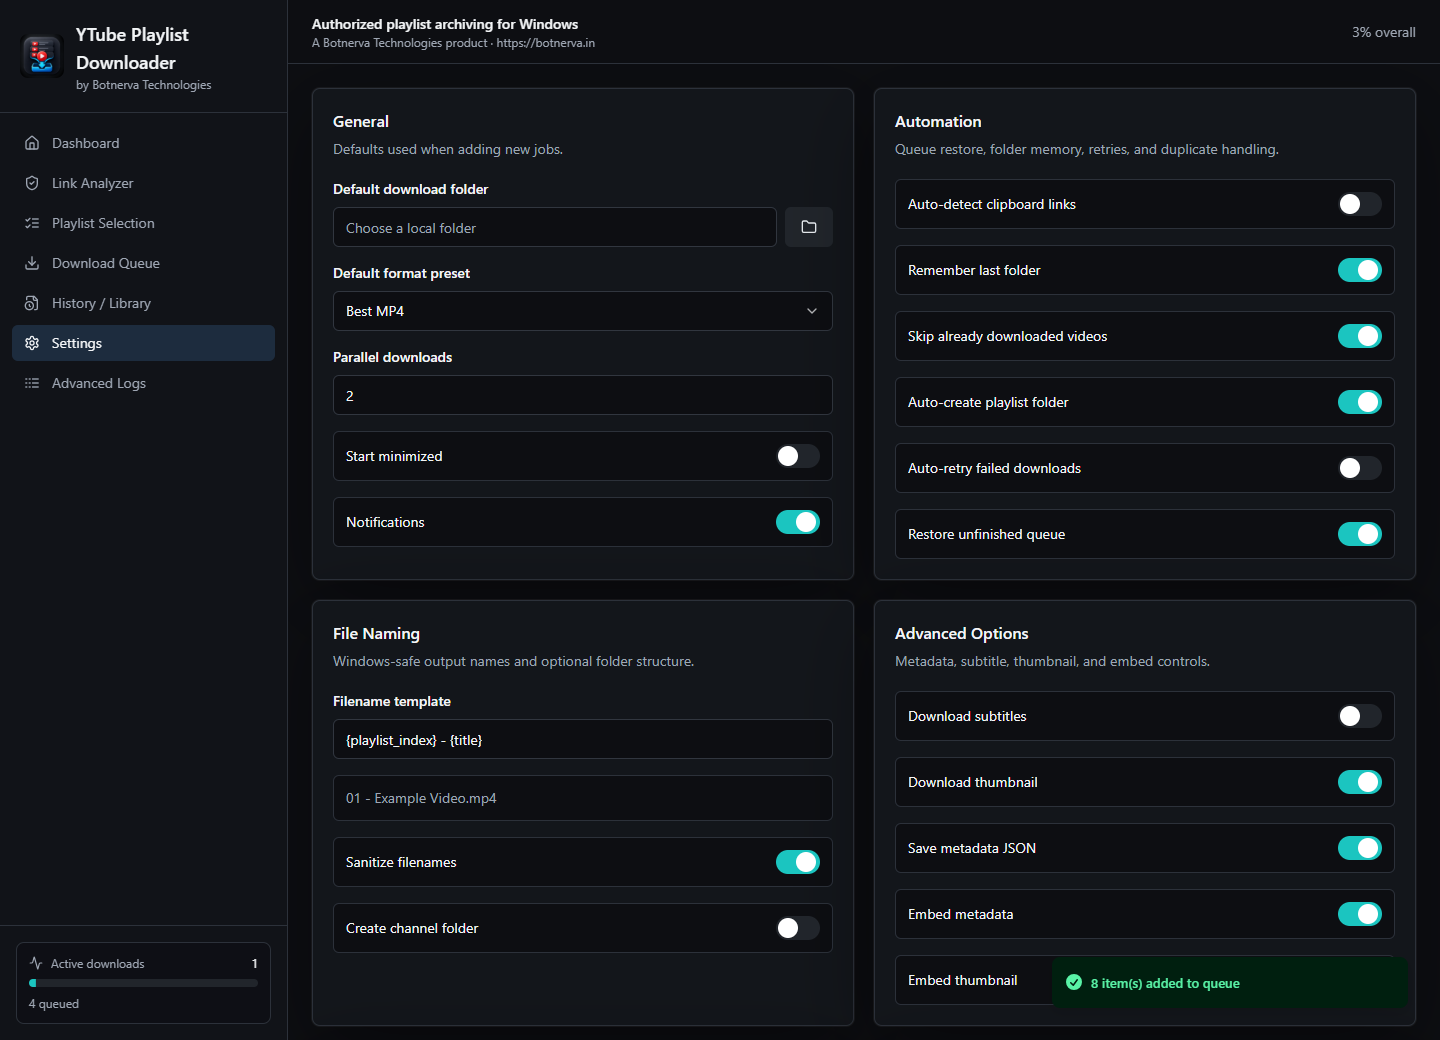Click the Parallel downloads number field

583,395
